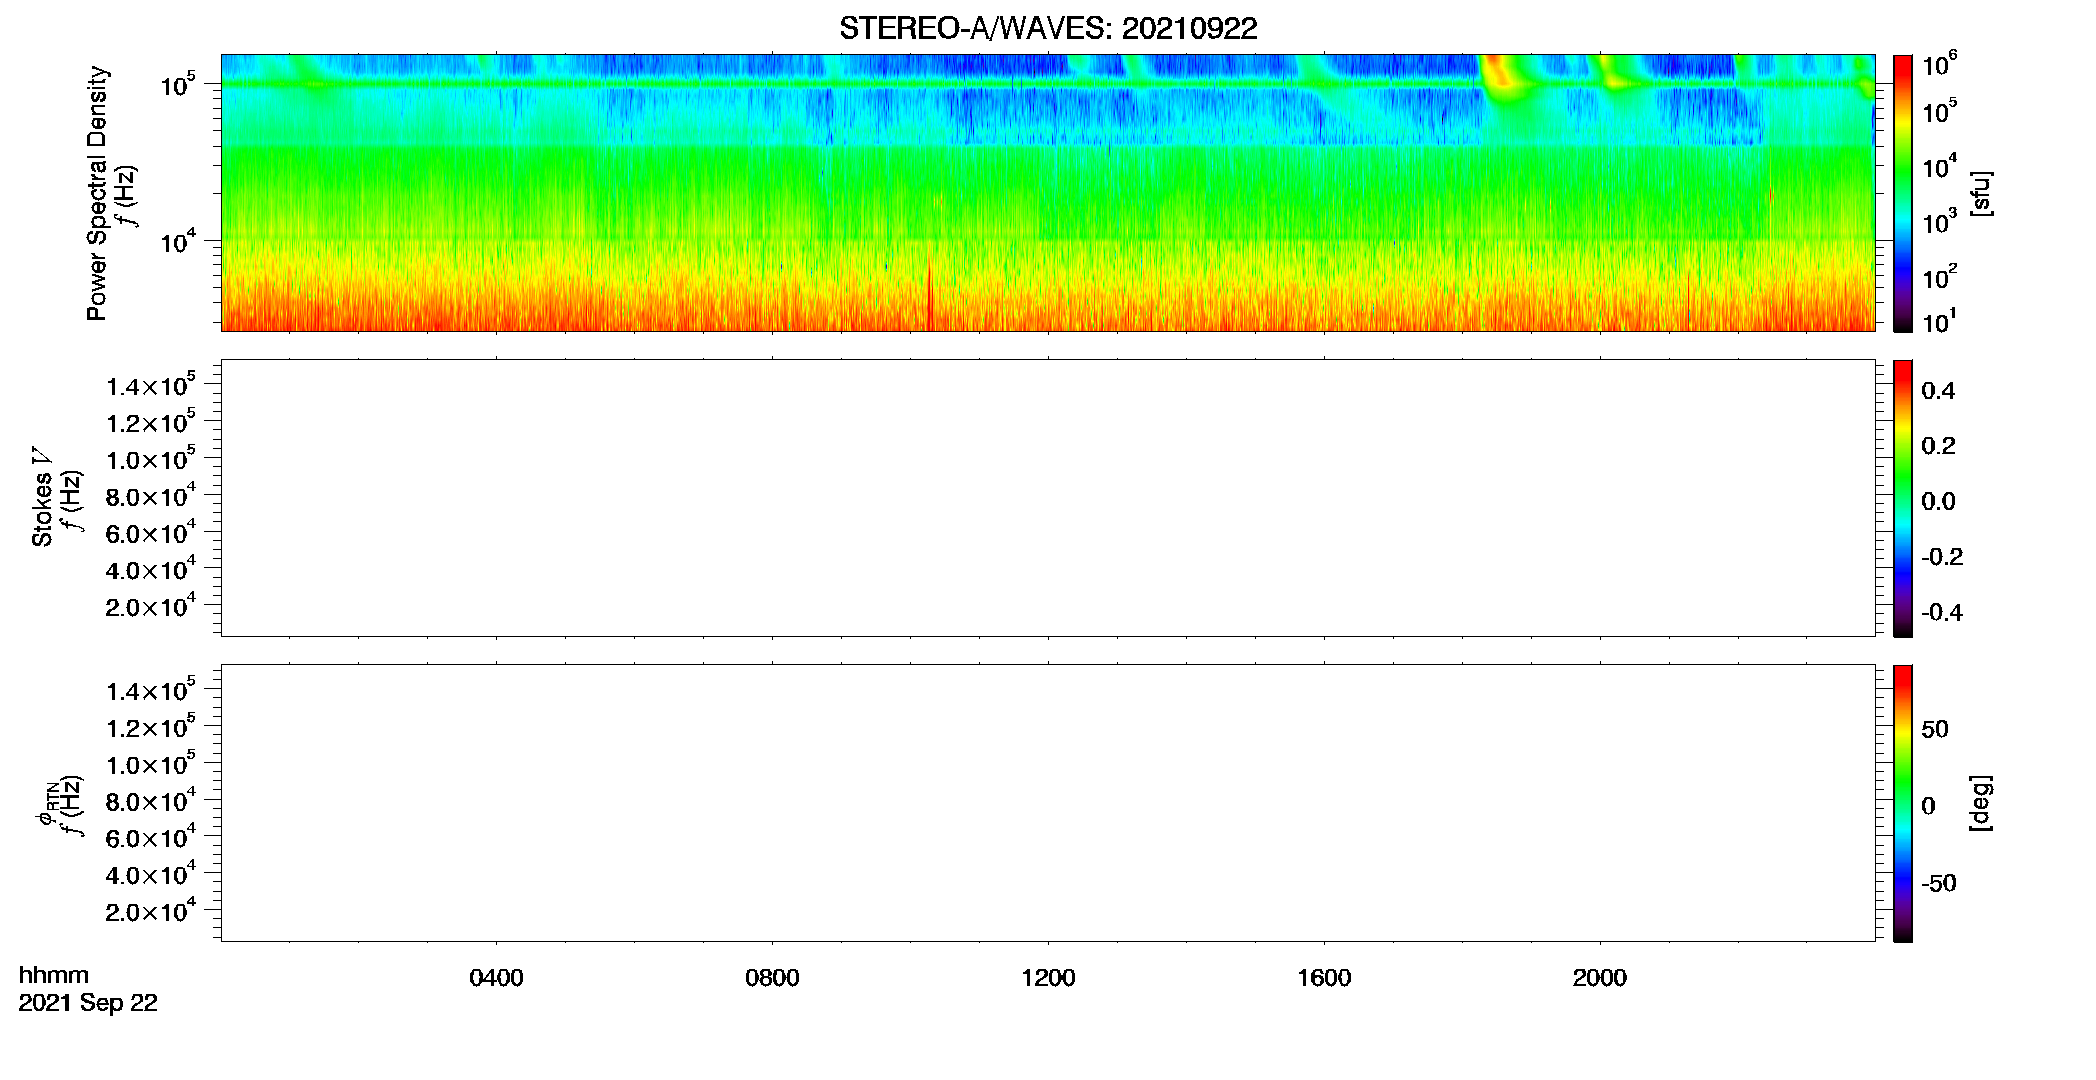2096x1080 pixels.
Task: Click the empty Stokes V panel
Action: [1048, 498]
